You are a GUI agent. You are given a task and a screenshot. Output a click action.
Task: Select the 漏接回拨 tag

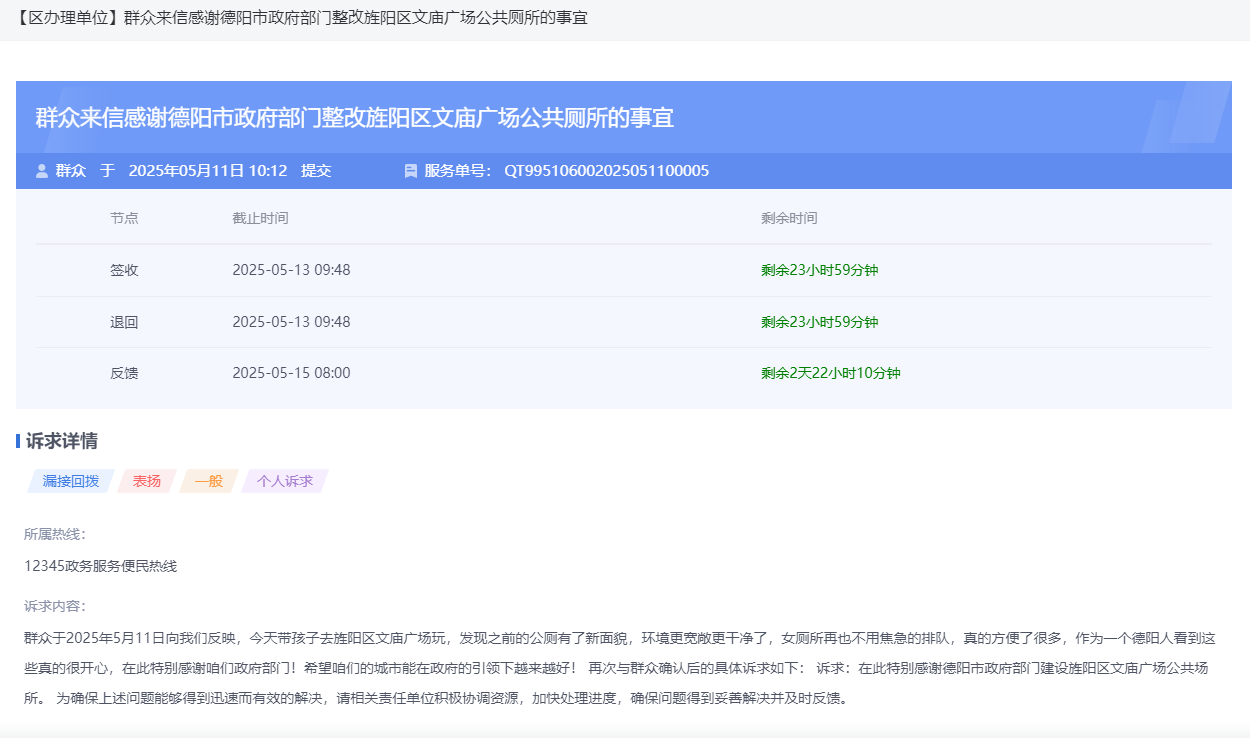click(71, 481)
